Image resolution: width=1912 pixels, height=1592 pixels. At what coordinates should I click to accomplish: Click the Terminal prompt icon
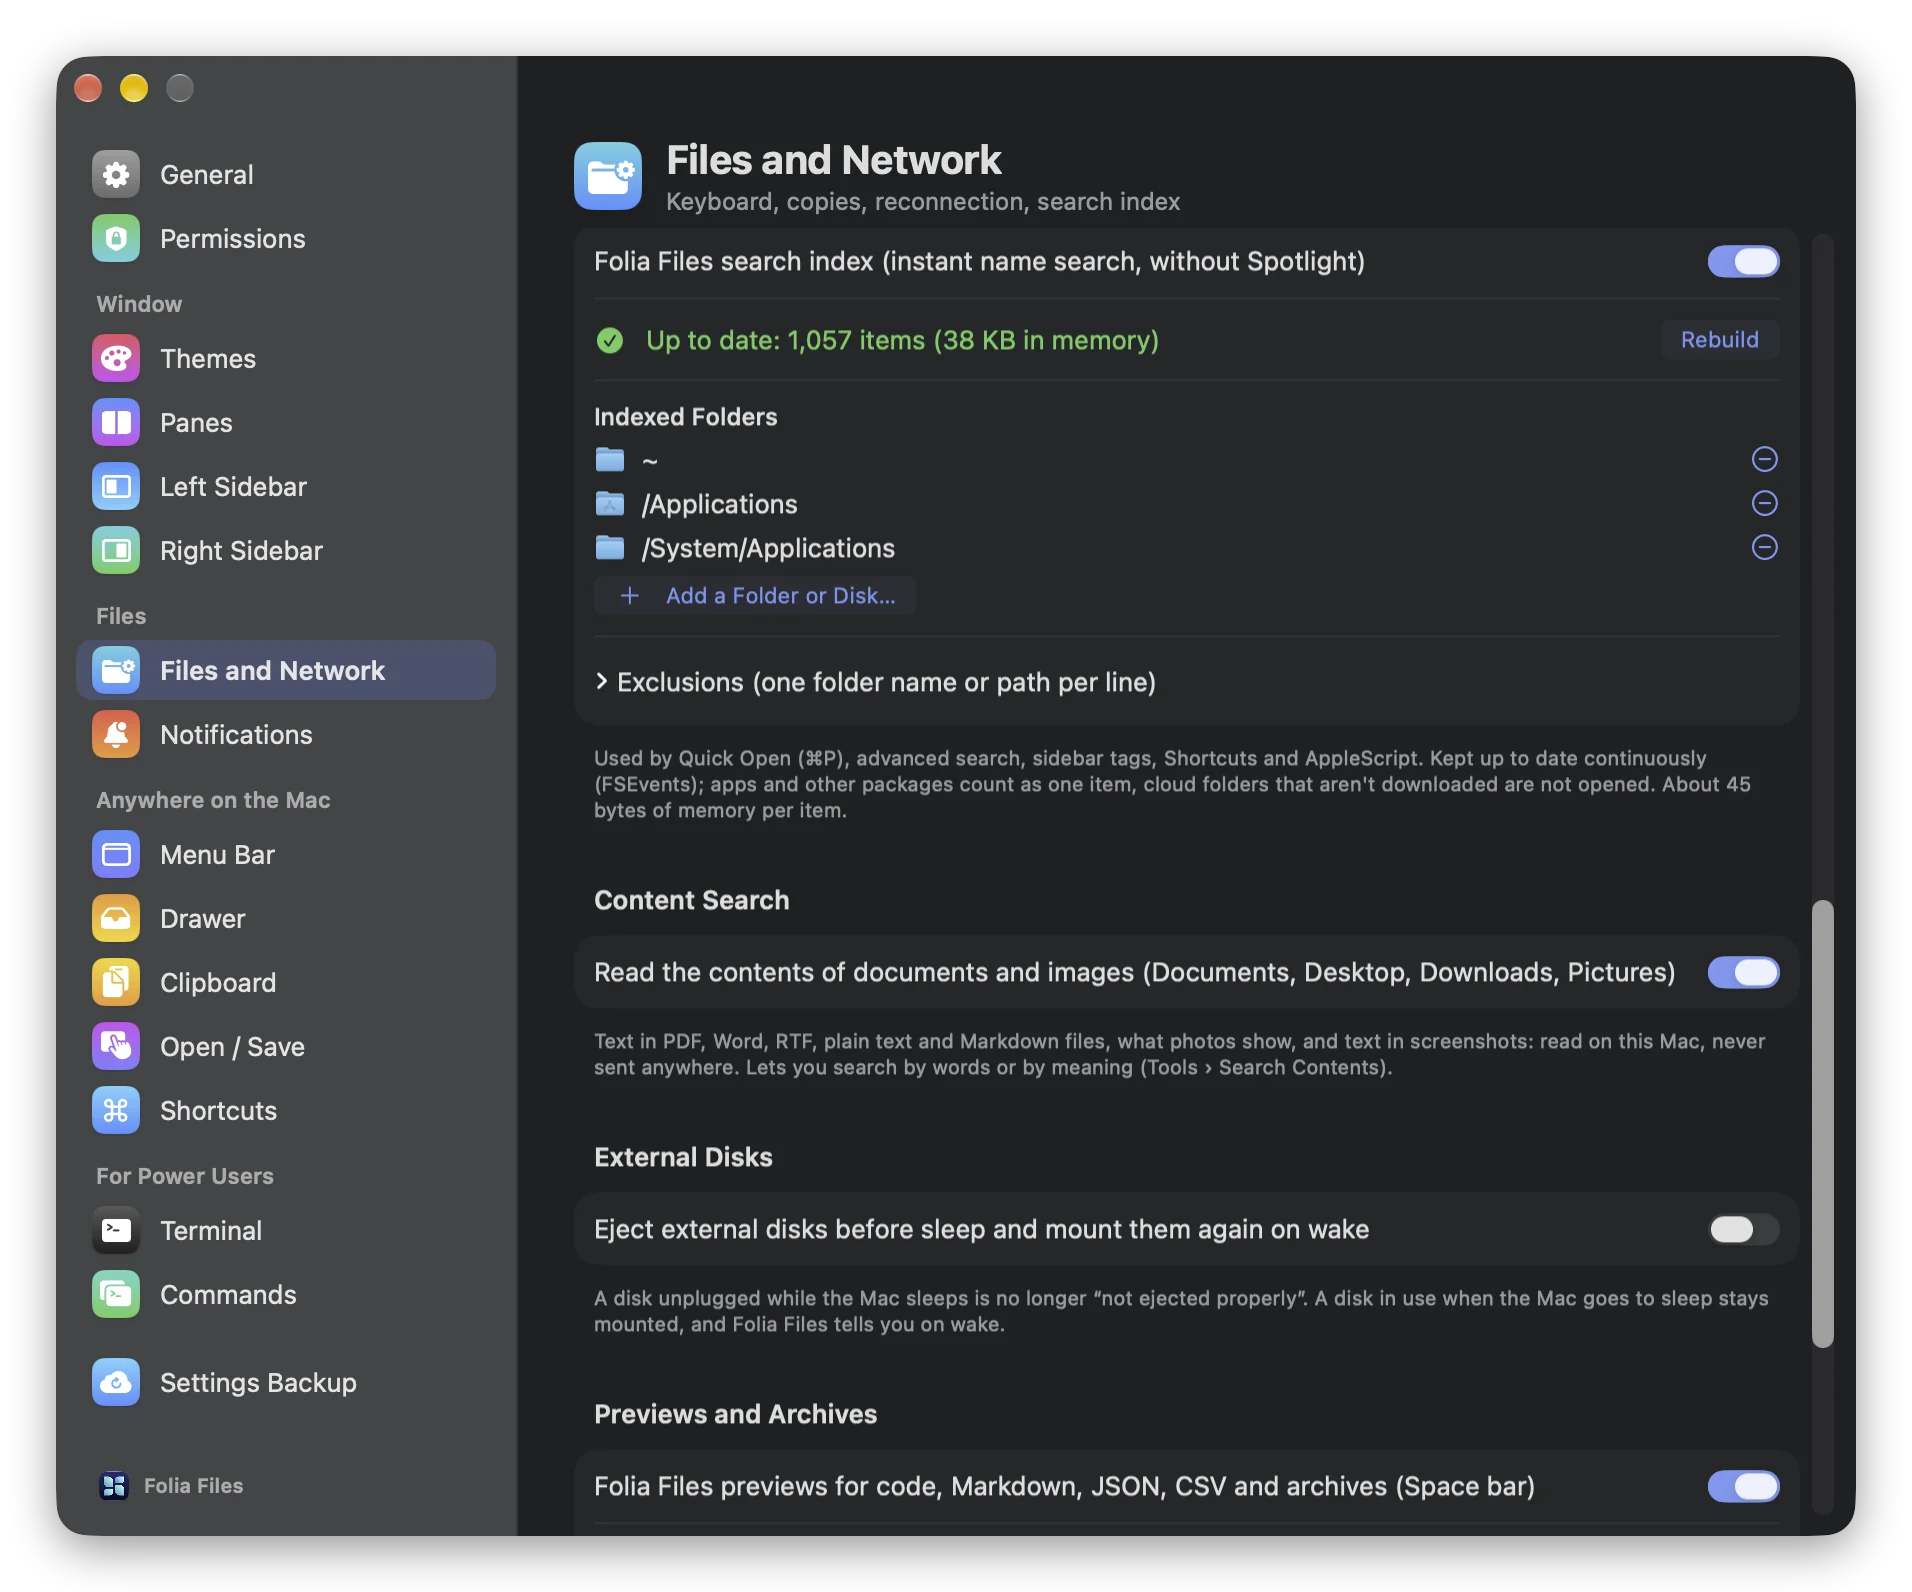click(116, 1231)
